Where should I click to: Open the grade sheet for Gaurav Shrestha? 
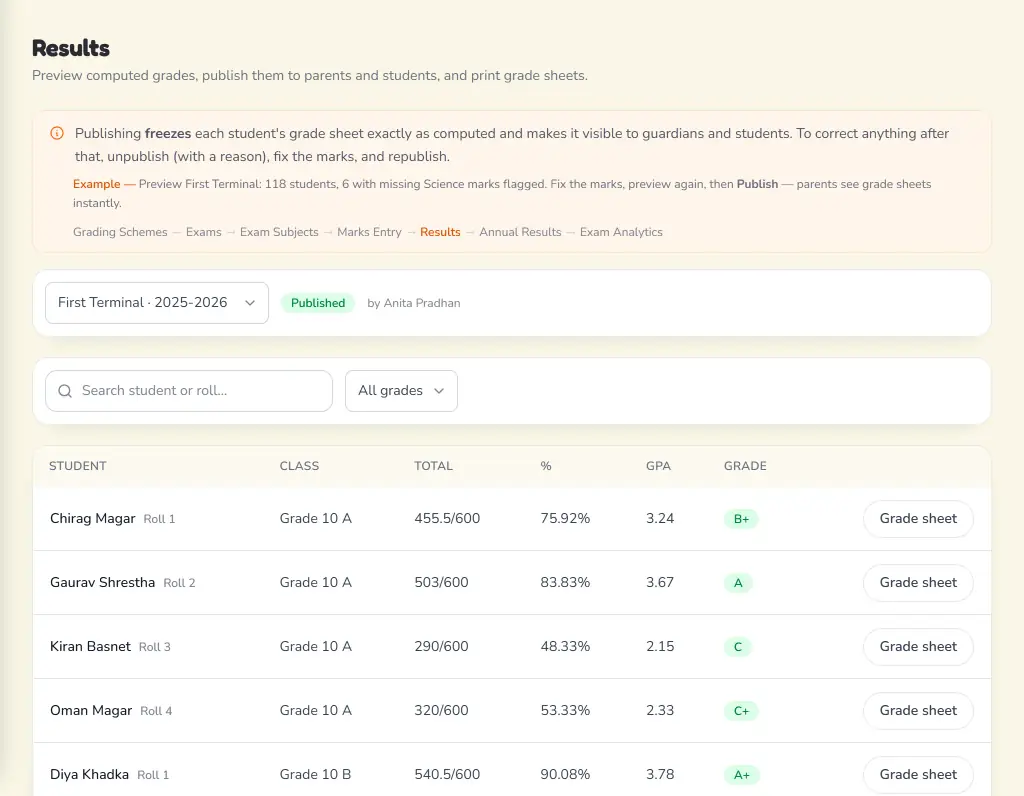click(x=918, y=582)
